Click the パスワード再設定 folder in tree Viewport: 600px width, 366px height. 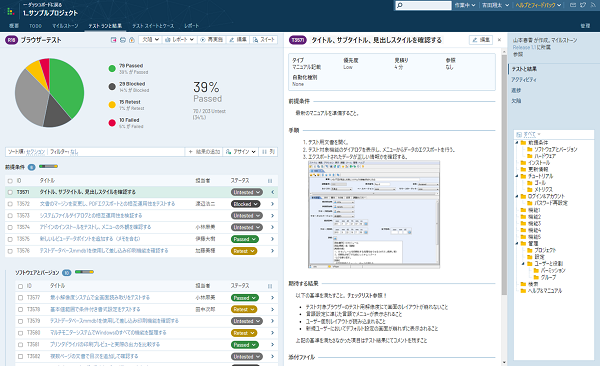point(547,203)
